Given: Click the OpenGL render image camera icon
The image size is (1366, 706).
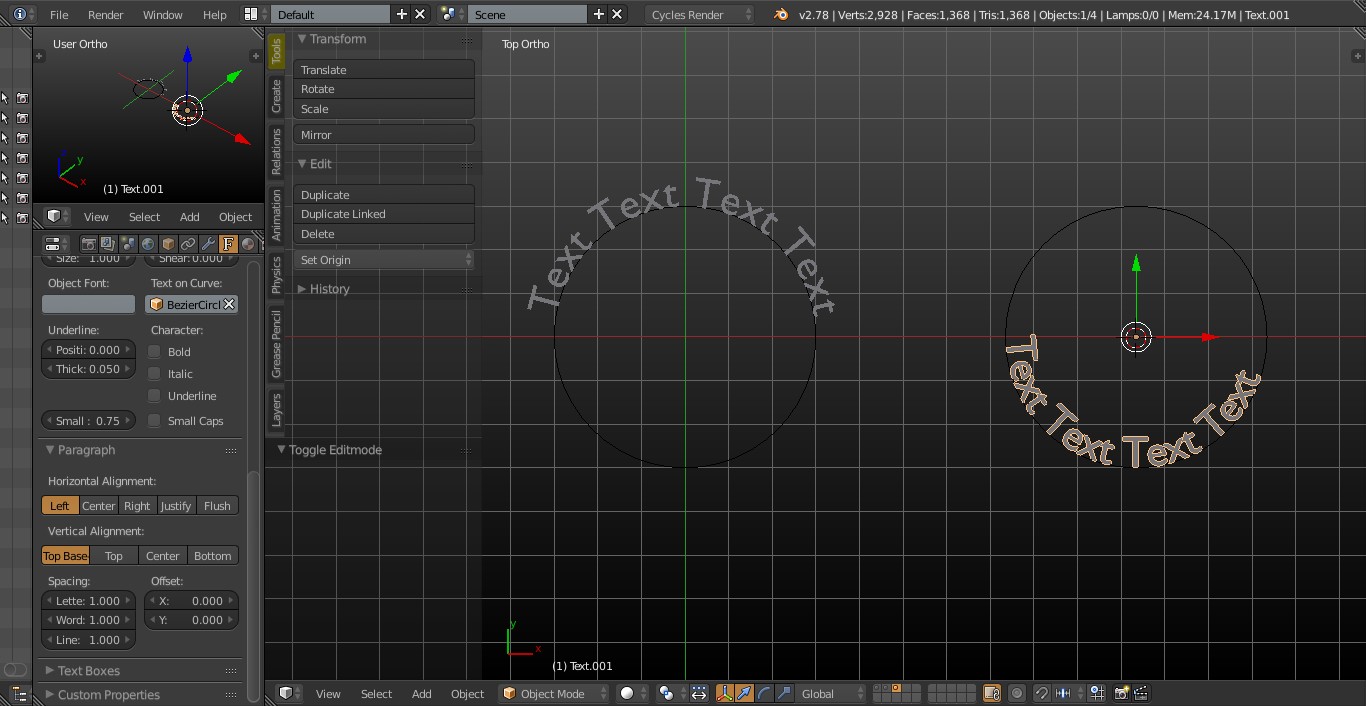Looking at the screenshot, I should click(1122, 693).
